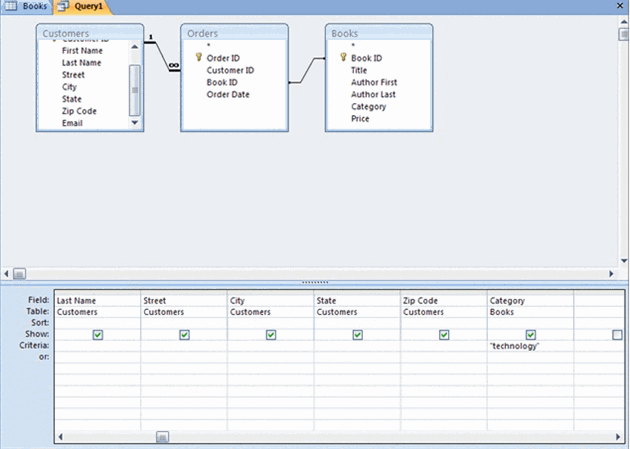The image size is (630, 449).
Task: Click the Customers list scrollbar thumb
Action: pos(135,90)
